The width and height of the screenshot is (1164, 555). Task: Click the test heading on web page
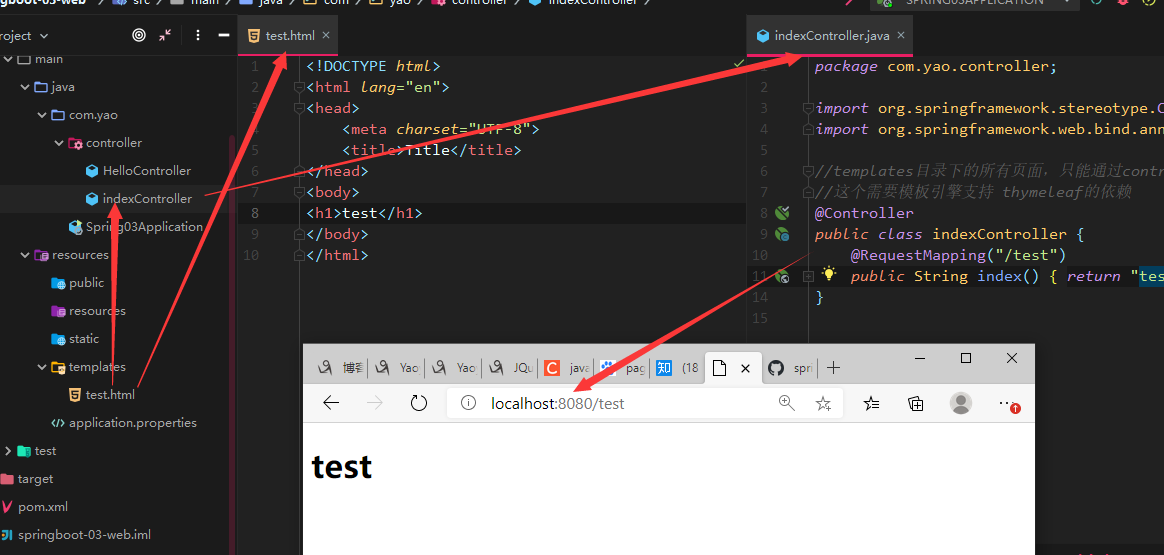(341, 467)
